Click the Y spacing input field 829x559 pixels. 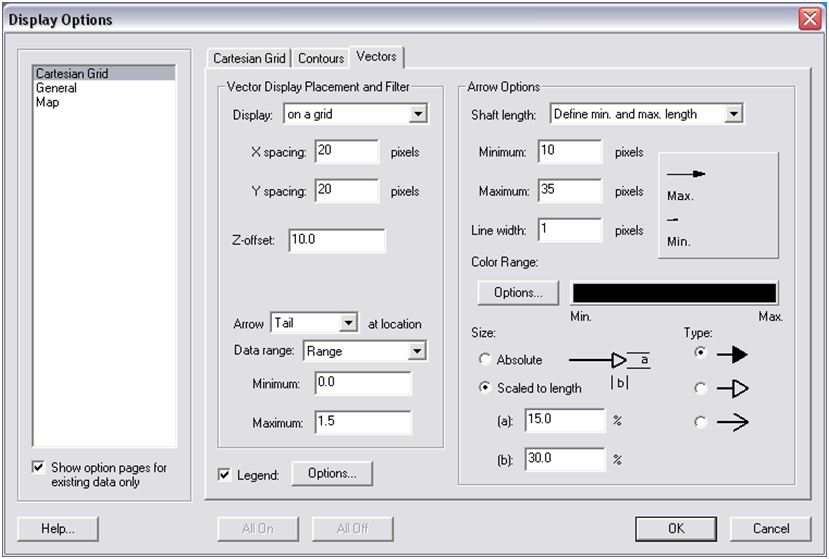(347, 190)
